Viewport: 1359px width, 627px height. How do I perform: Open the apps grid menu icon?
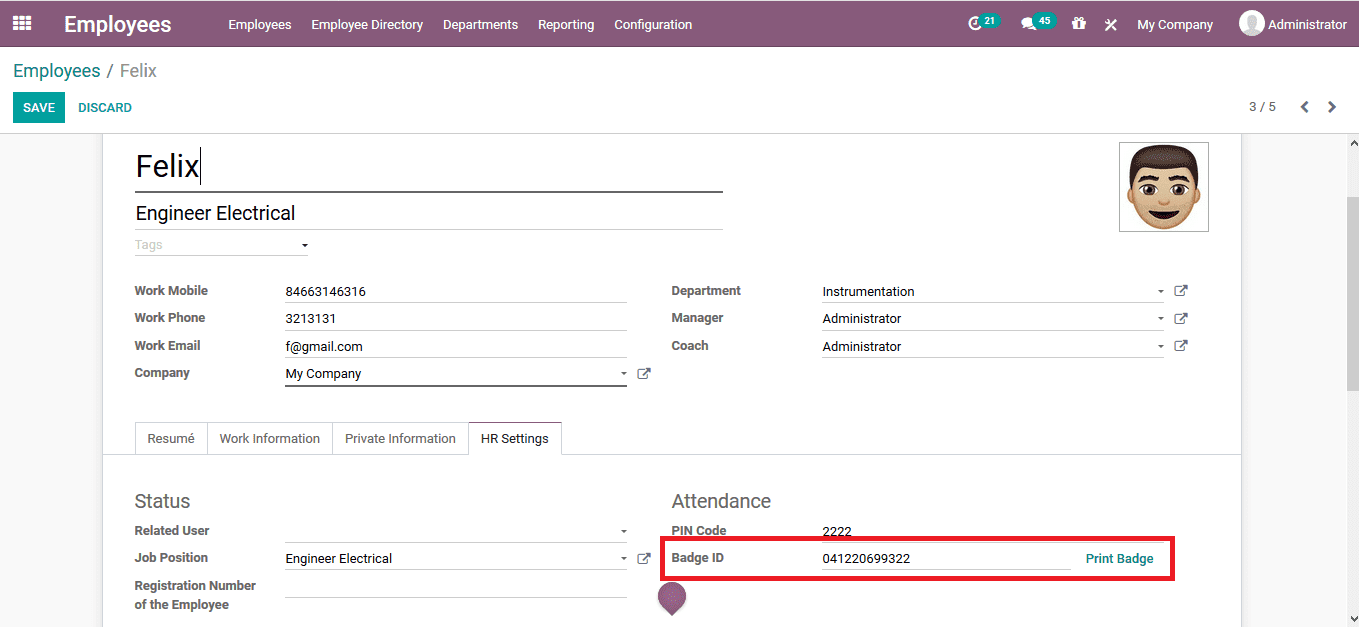[22, 23]
